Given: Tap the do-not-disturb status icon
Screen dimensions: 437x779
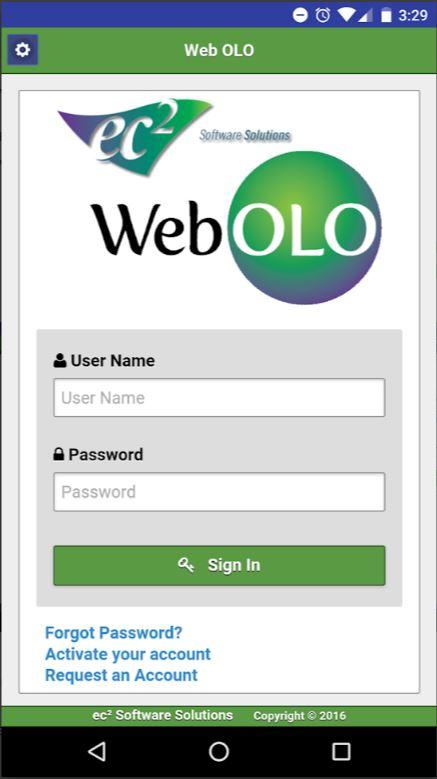Looking at the screenshot, I should click(x=300, y=15).
